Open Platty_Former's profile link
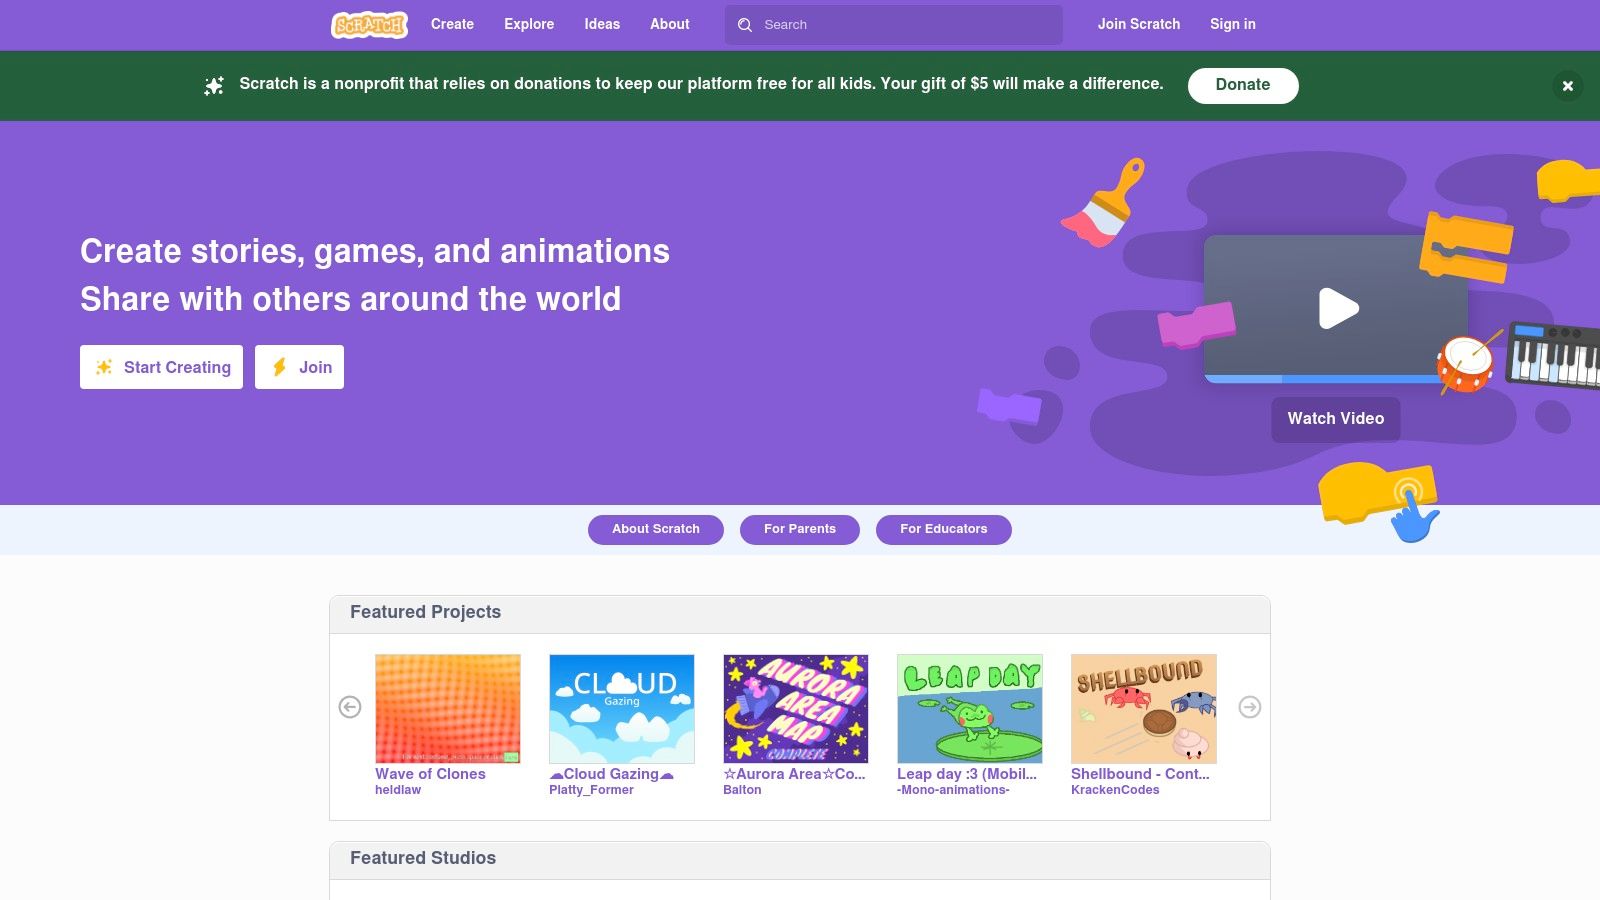Viewport: 1600px width, 900px height. coord(591,790)
